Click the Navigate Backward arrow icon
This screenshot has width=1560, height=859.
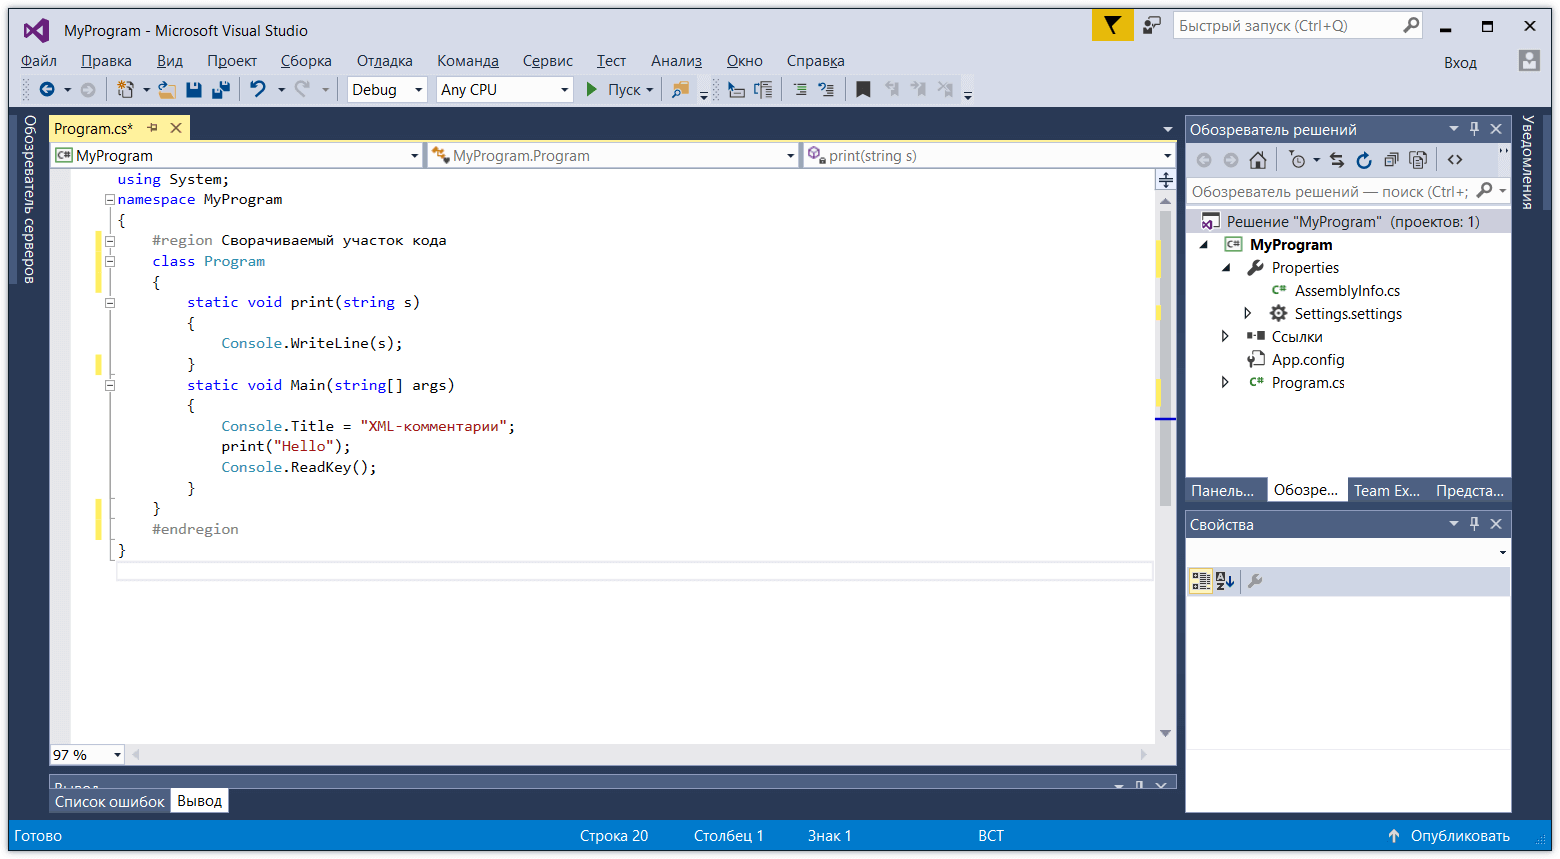[x=47, y=90]
